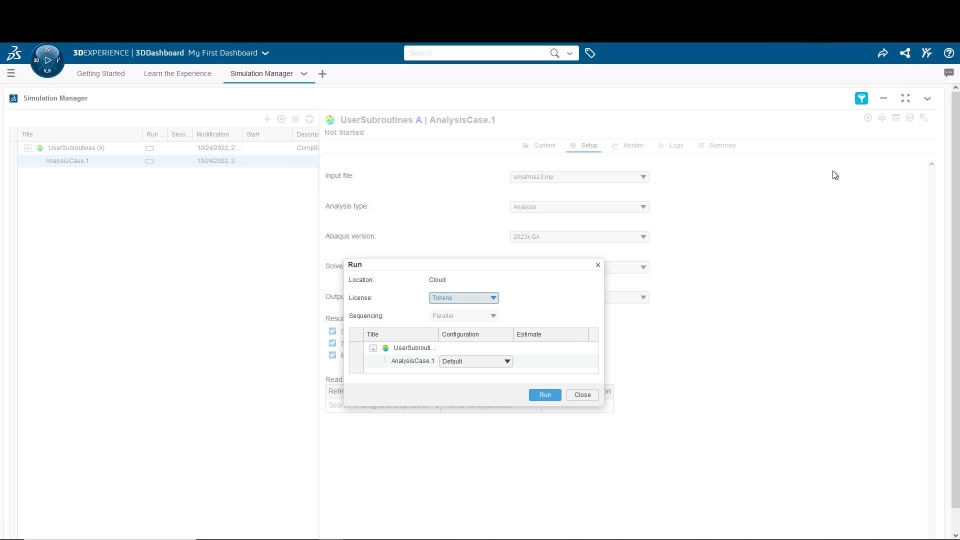Image resolution: width=960 pixels, height=540 pixels.
Task: Click the Run button in dialog
Action: tap(545, 395)
